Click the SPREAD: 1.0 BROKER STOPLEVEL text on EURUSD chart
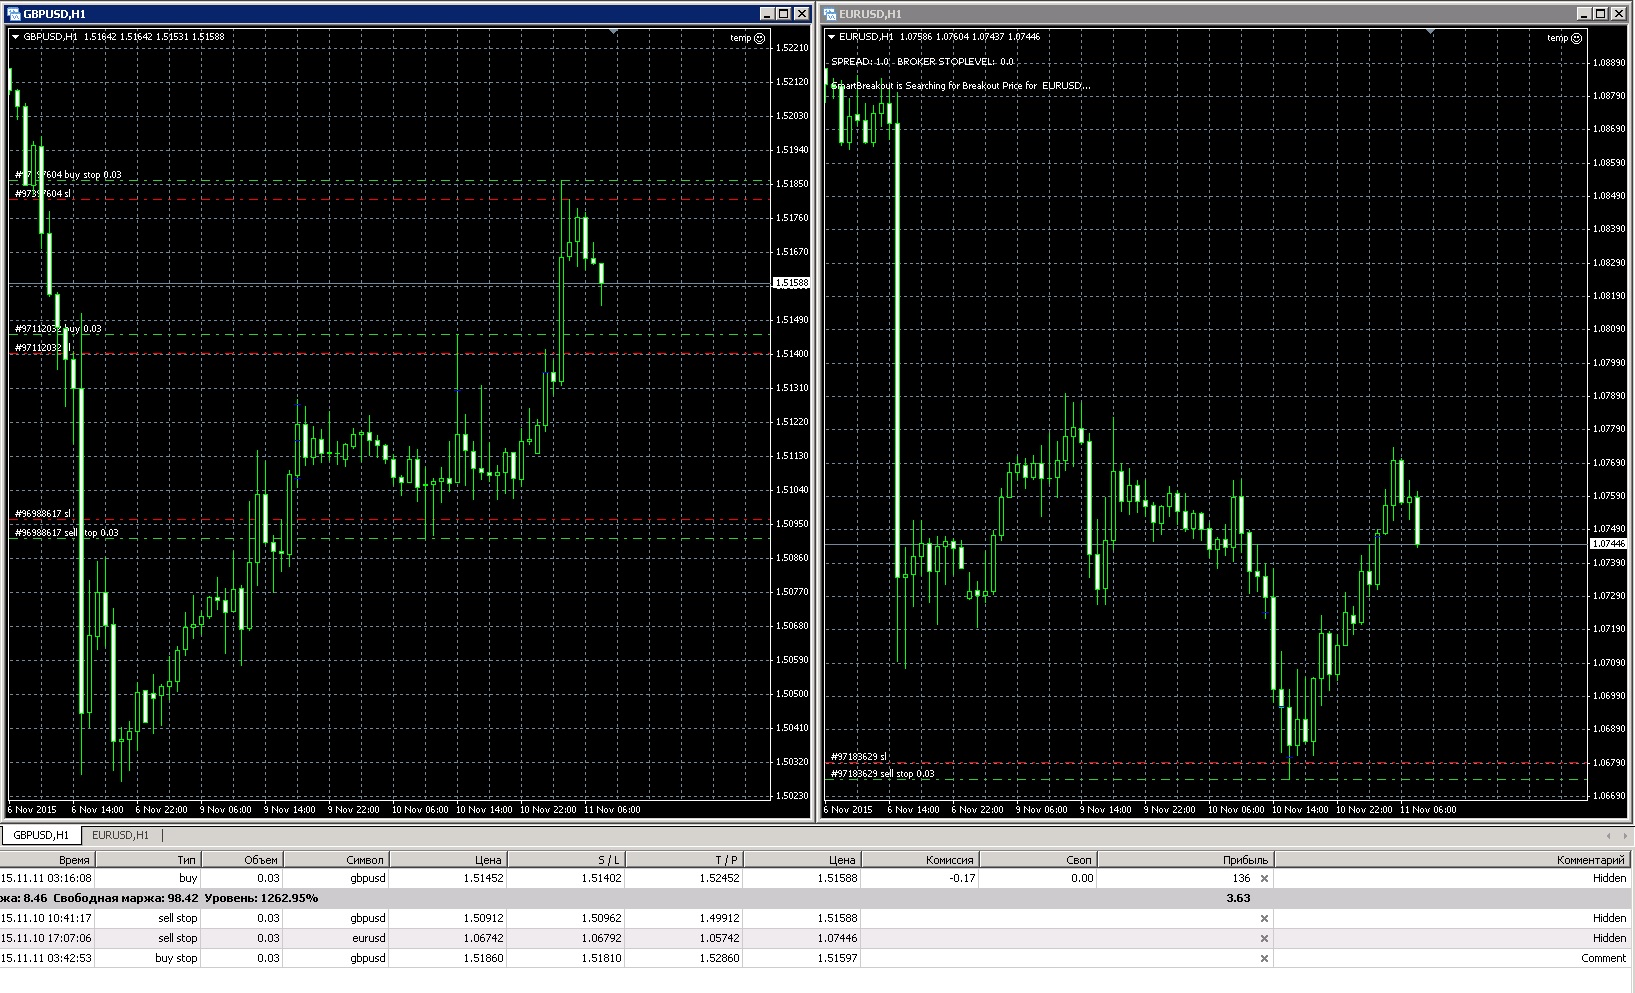 922,62
